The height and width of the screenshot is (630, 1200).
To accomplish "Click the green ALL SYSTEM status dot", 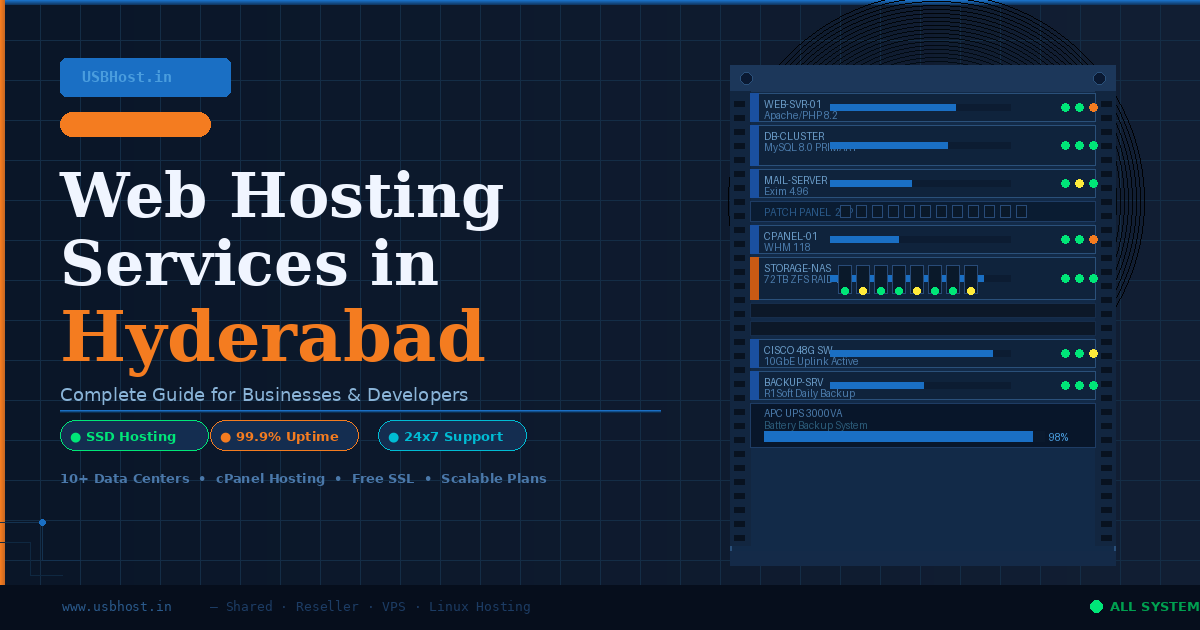I will [x=1097, y=606].
